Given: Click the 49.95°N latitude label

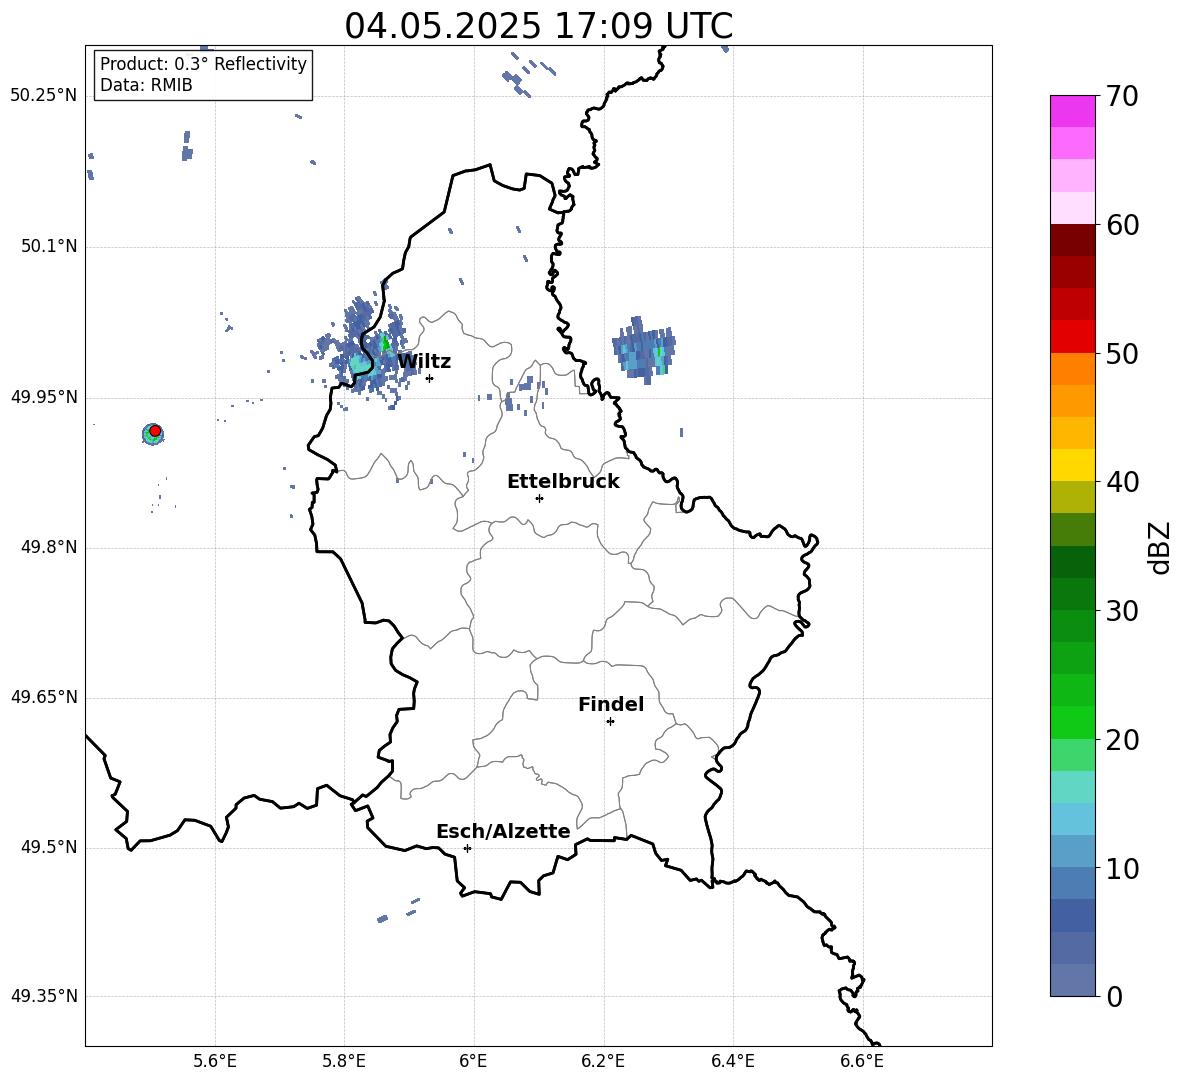Looking at the screenshot, I should click(x=44, y=397).
